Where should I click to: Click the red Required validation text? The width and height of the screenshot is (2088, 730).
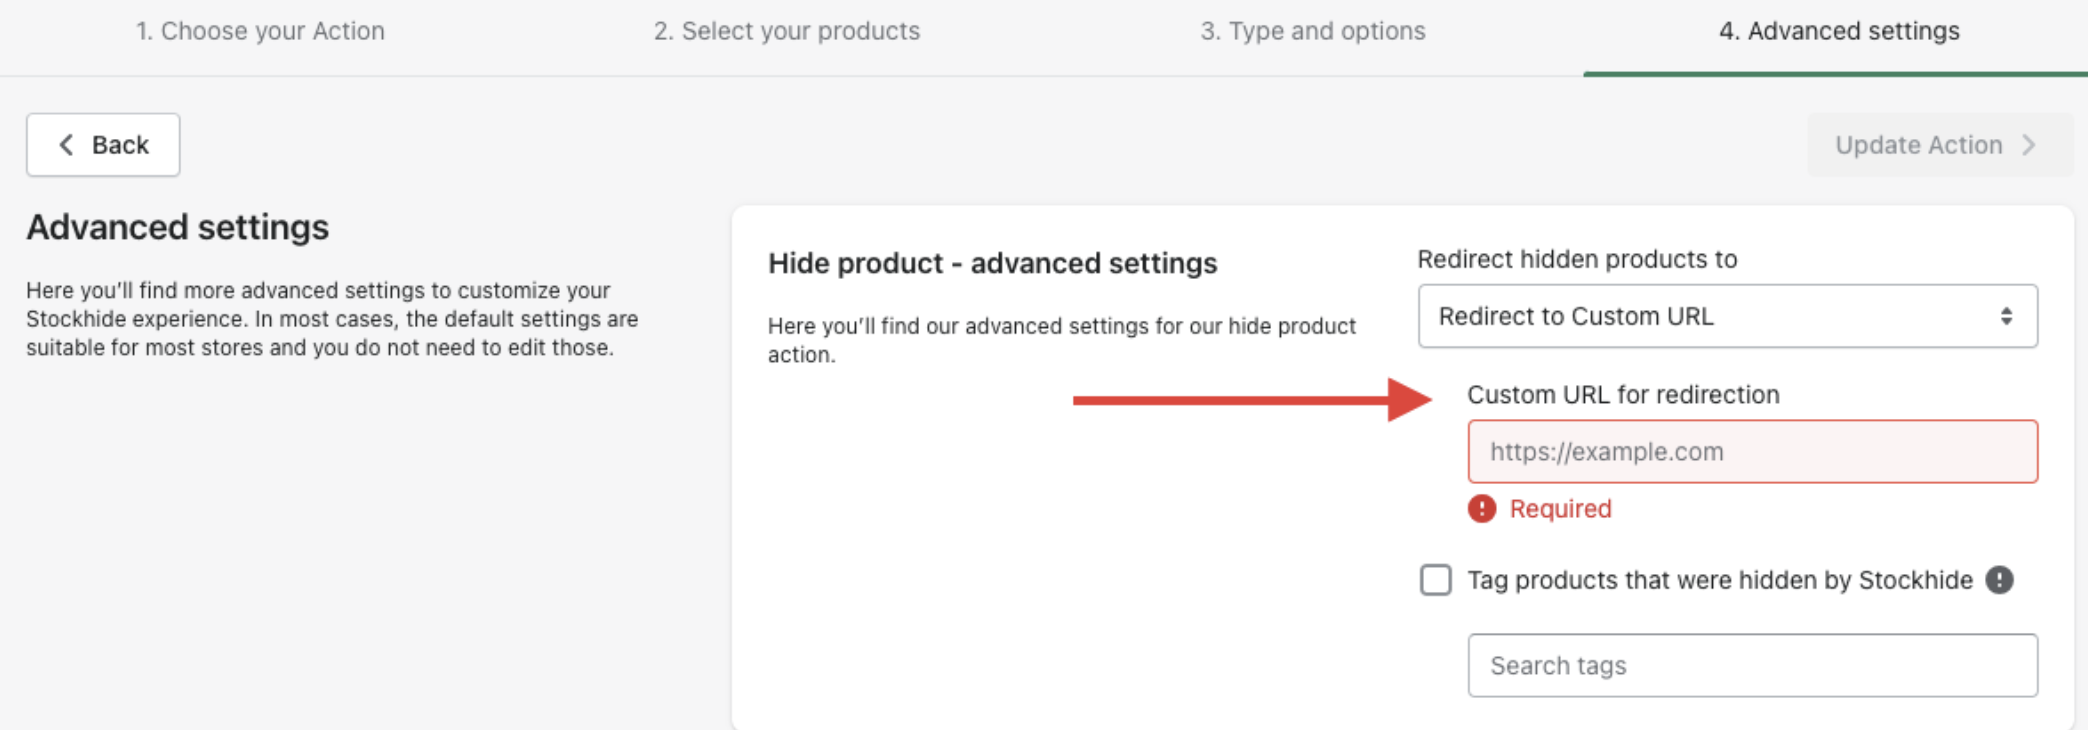[1560, 509]
